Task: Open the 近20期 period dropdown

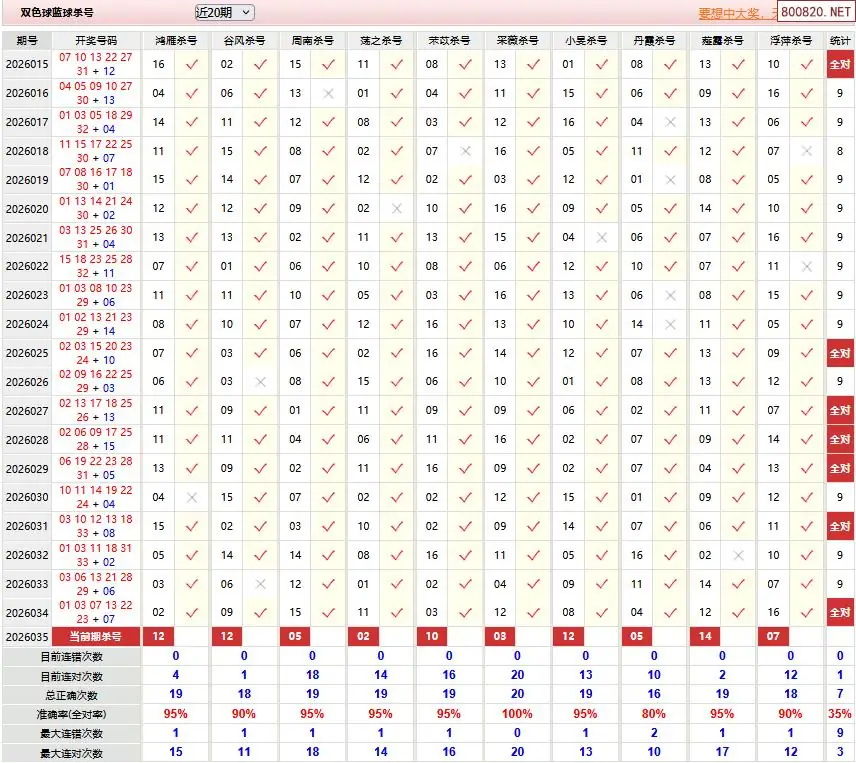Action: coord(224,12)
